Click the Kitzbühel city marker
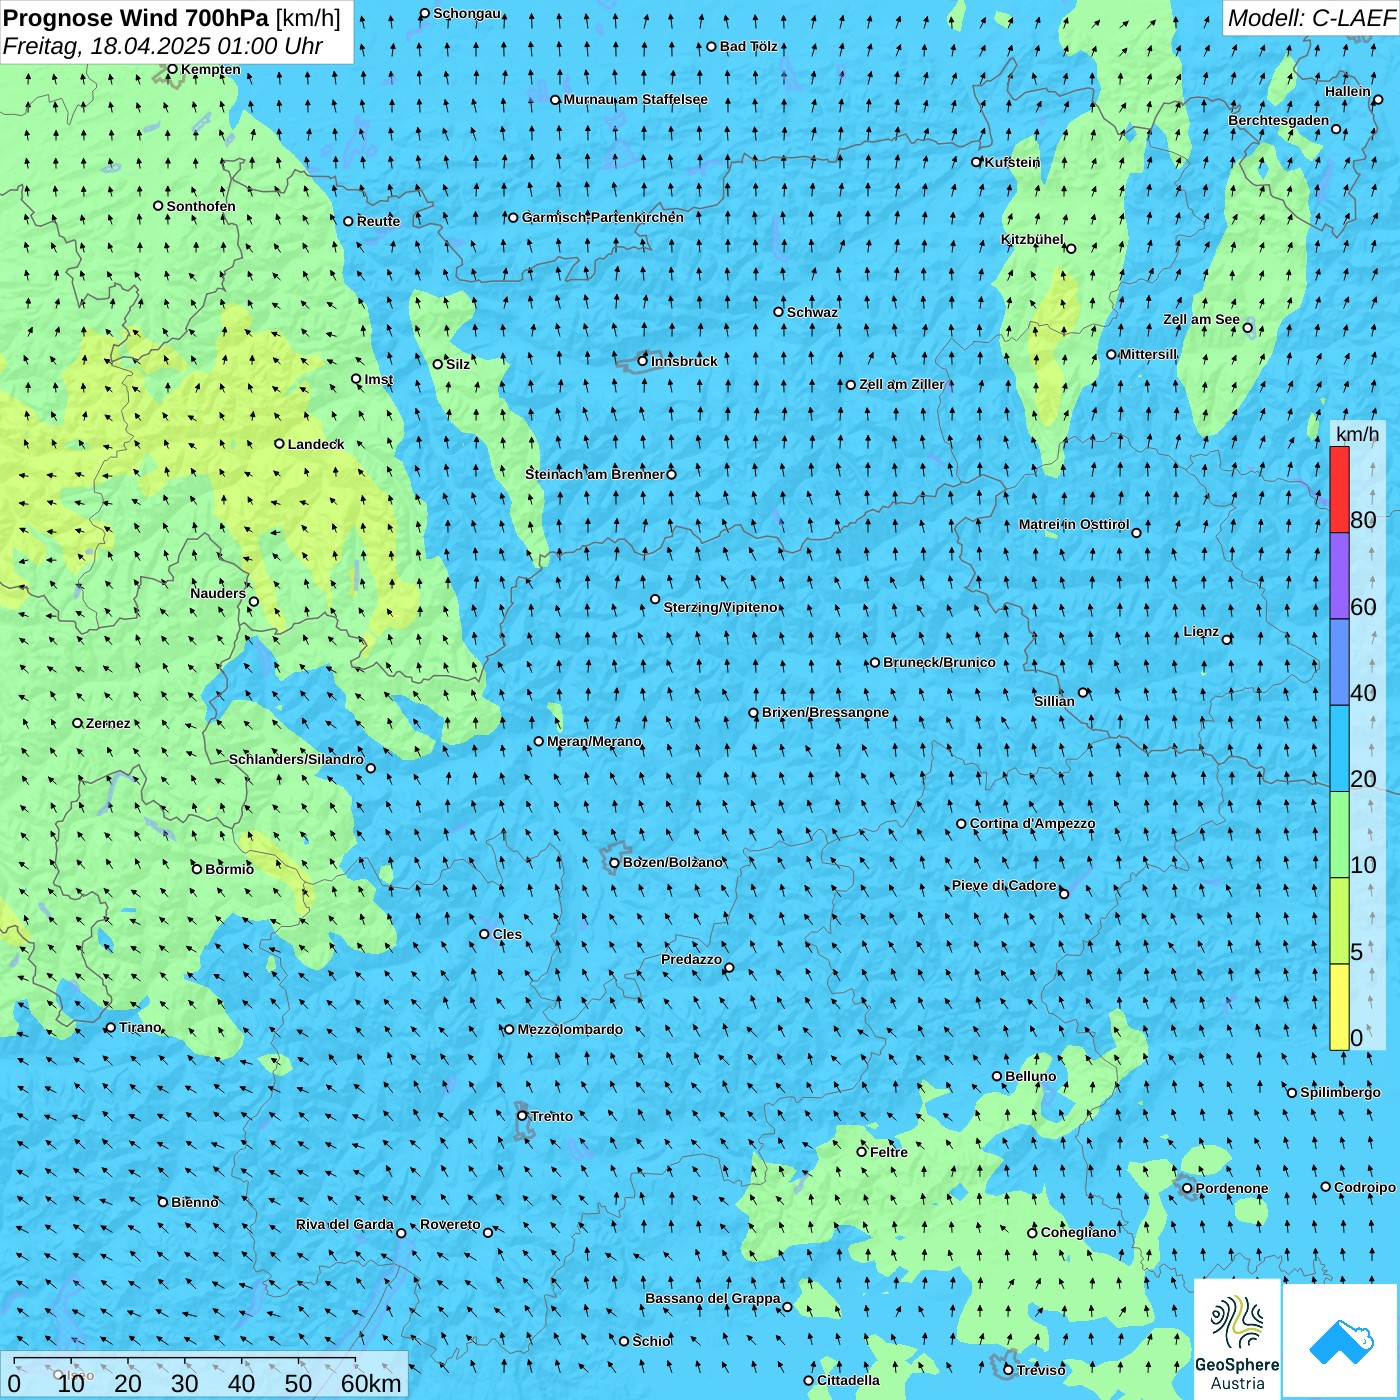 (x=1071, y=248)
